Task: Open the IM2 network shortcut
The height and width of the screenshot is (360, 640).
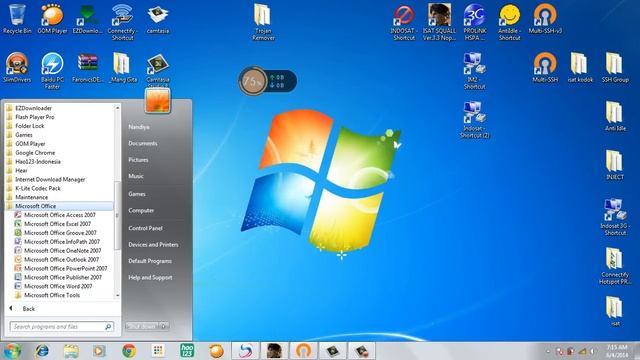Action: click(x=474, y=71)
